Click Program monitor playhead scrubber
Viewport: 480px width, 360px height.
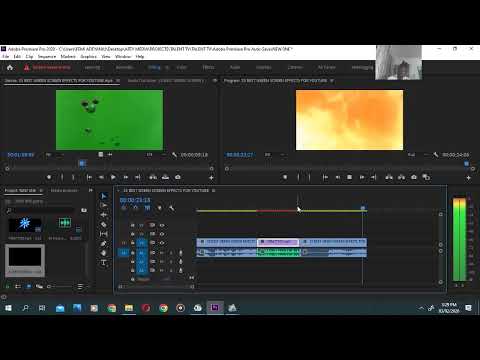[467, 164]
